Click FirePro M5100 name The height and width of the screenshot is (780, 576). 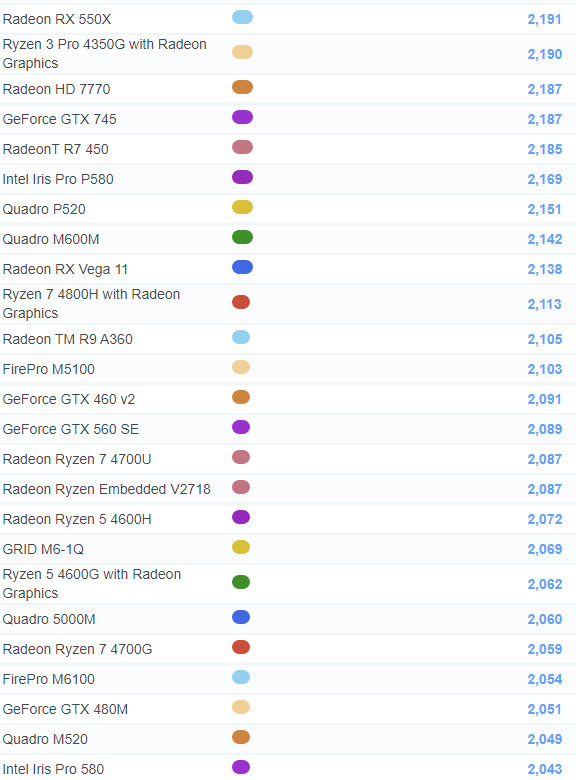point(48,369)
